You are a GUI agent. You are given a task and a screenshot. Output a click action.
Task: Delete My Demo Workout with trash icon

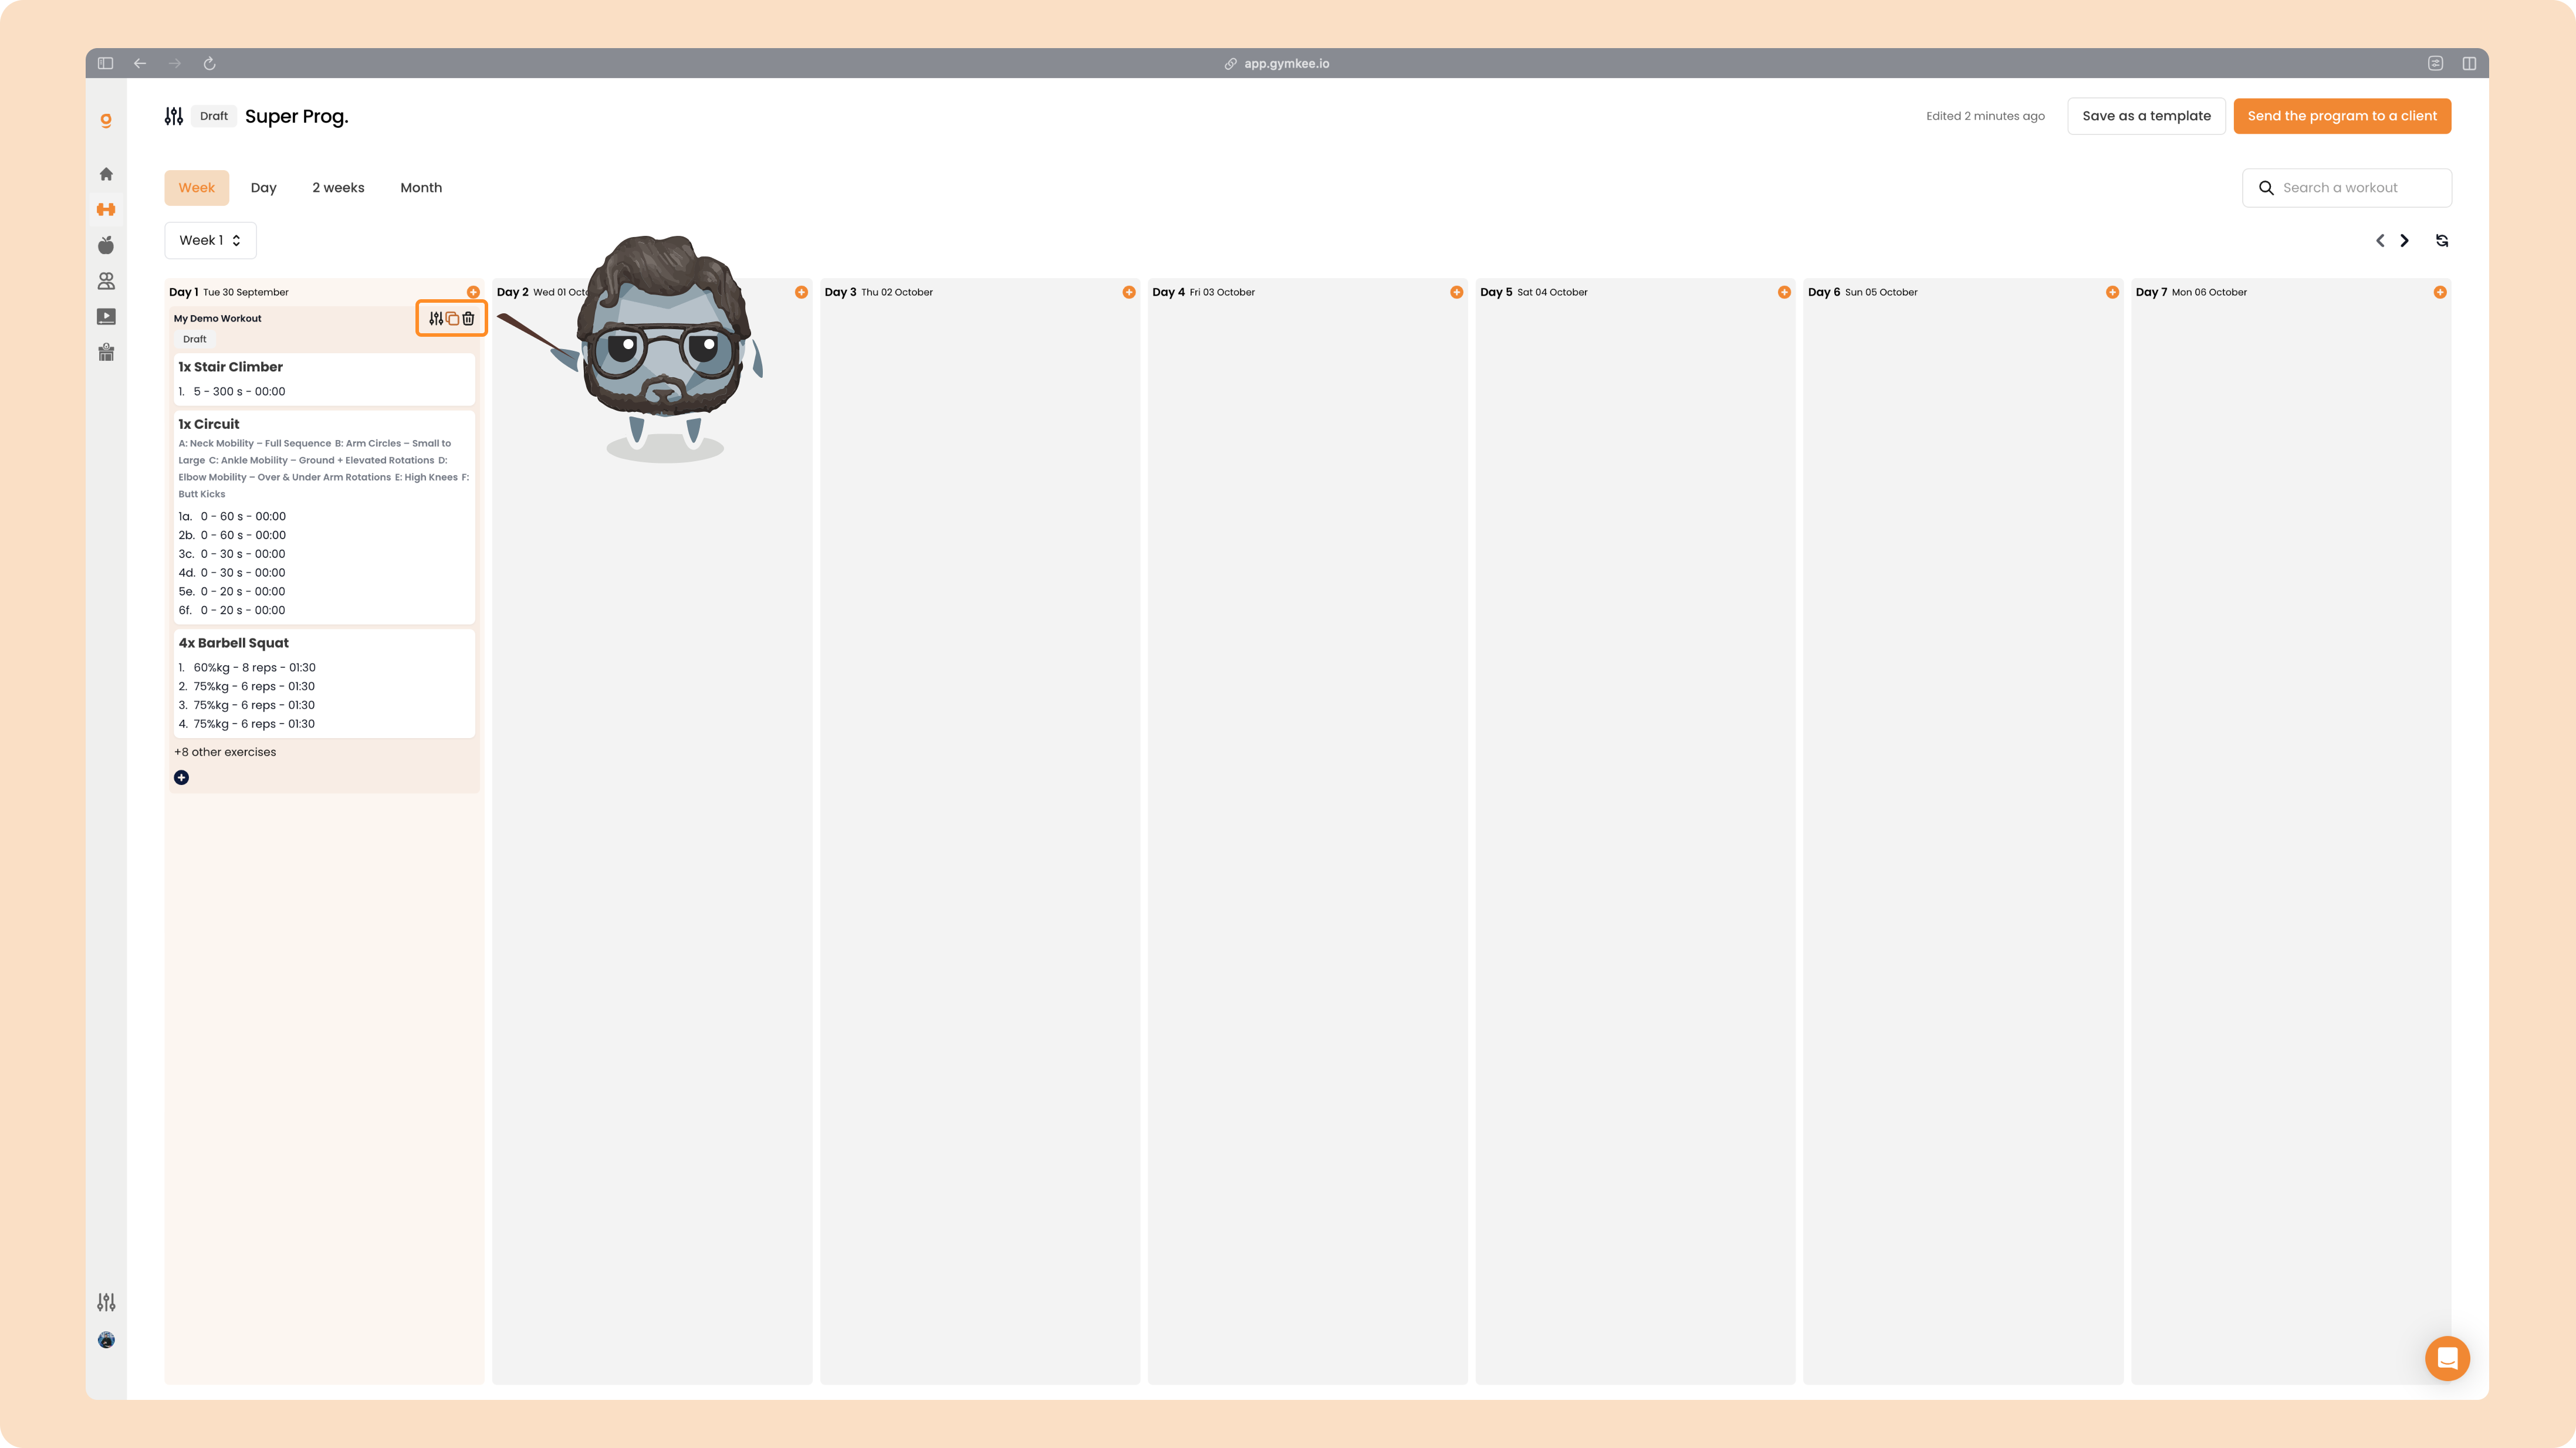(x=468, y=318)
